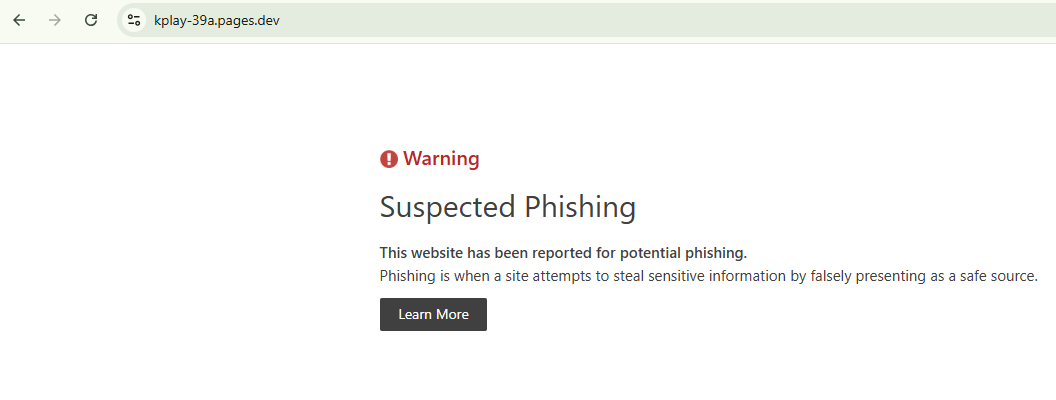This screenshot has width=1056, height=400.
Task: Click the word "Suspected" in the heading
Action: [448, 207]
